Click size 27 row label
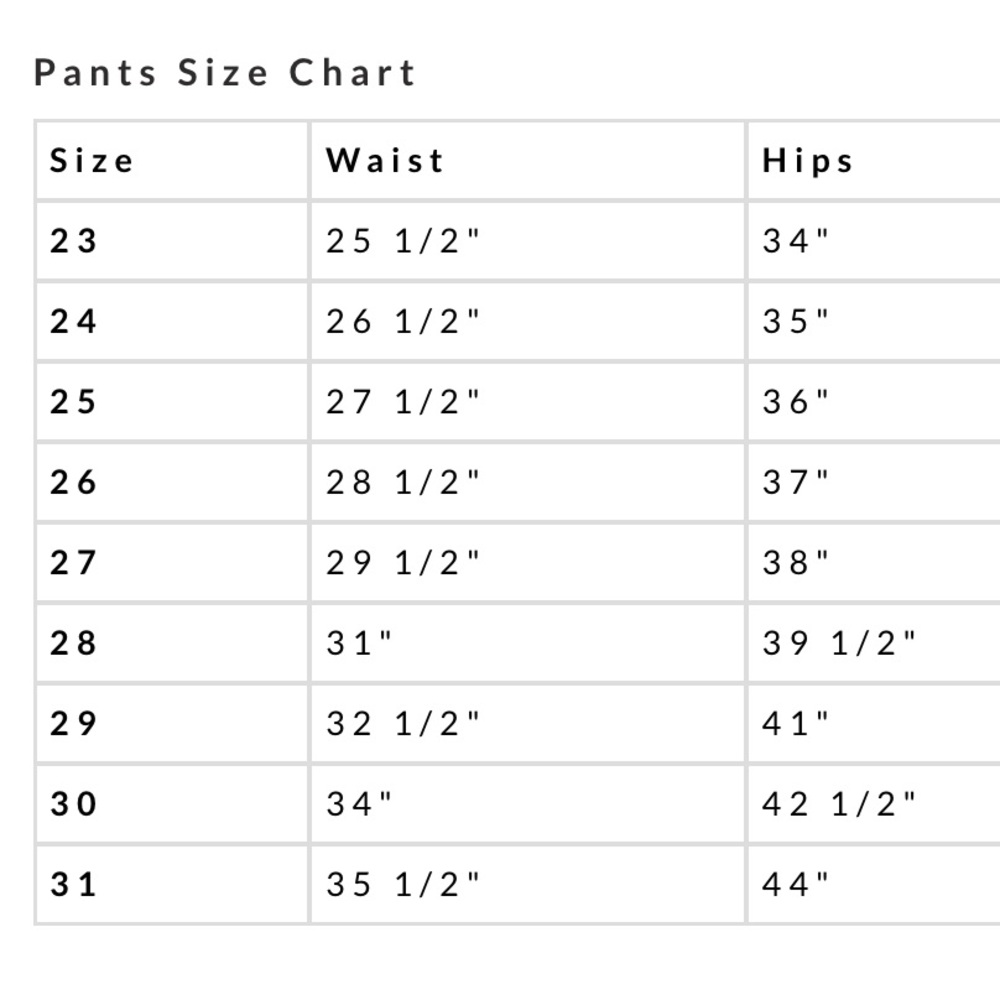This screenshot has height=1000, width=1000. pos(73,562)
